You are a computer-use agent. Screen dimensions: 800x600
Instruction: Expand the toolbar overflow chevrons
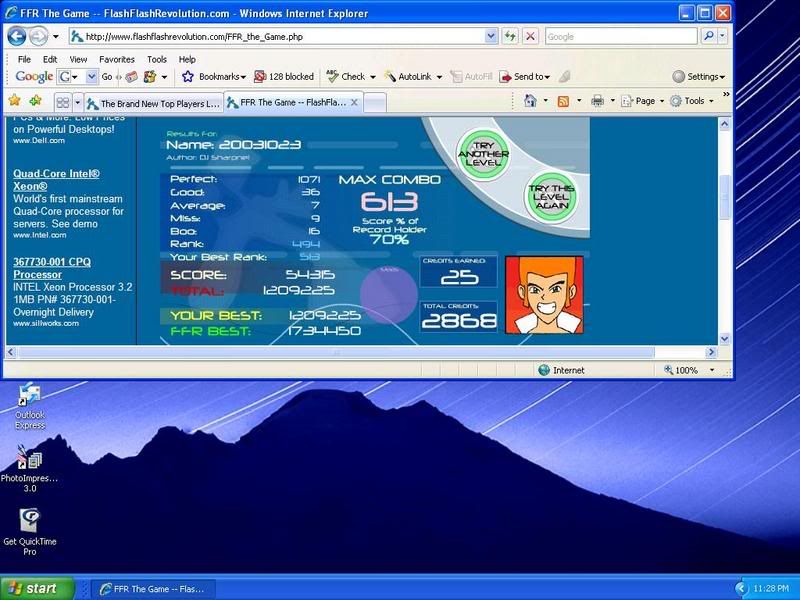(726, 94)
